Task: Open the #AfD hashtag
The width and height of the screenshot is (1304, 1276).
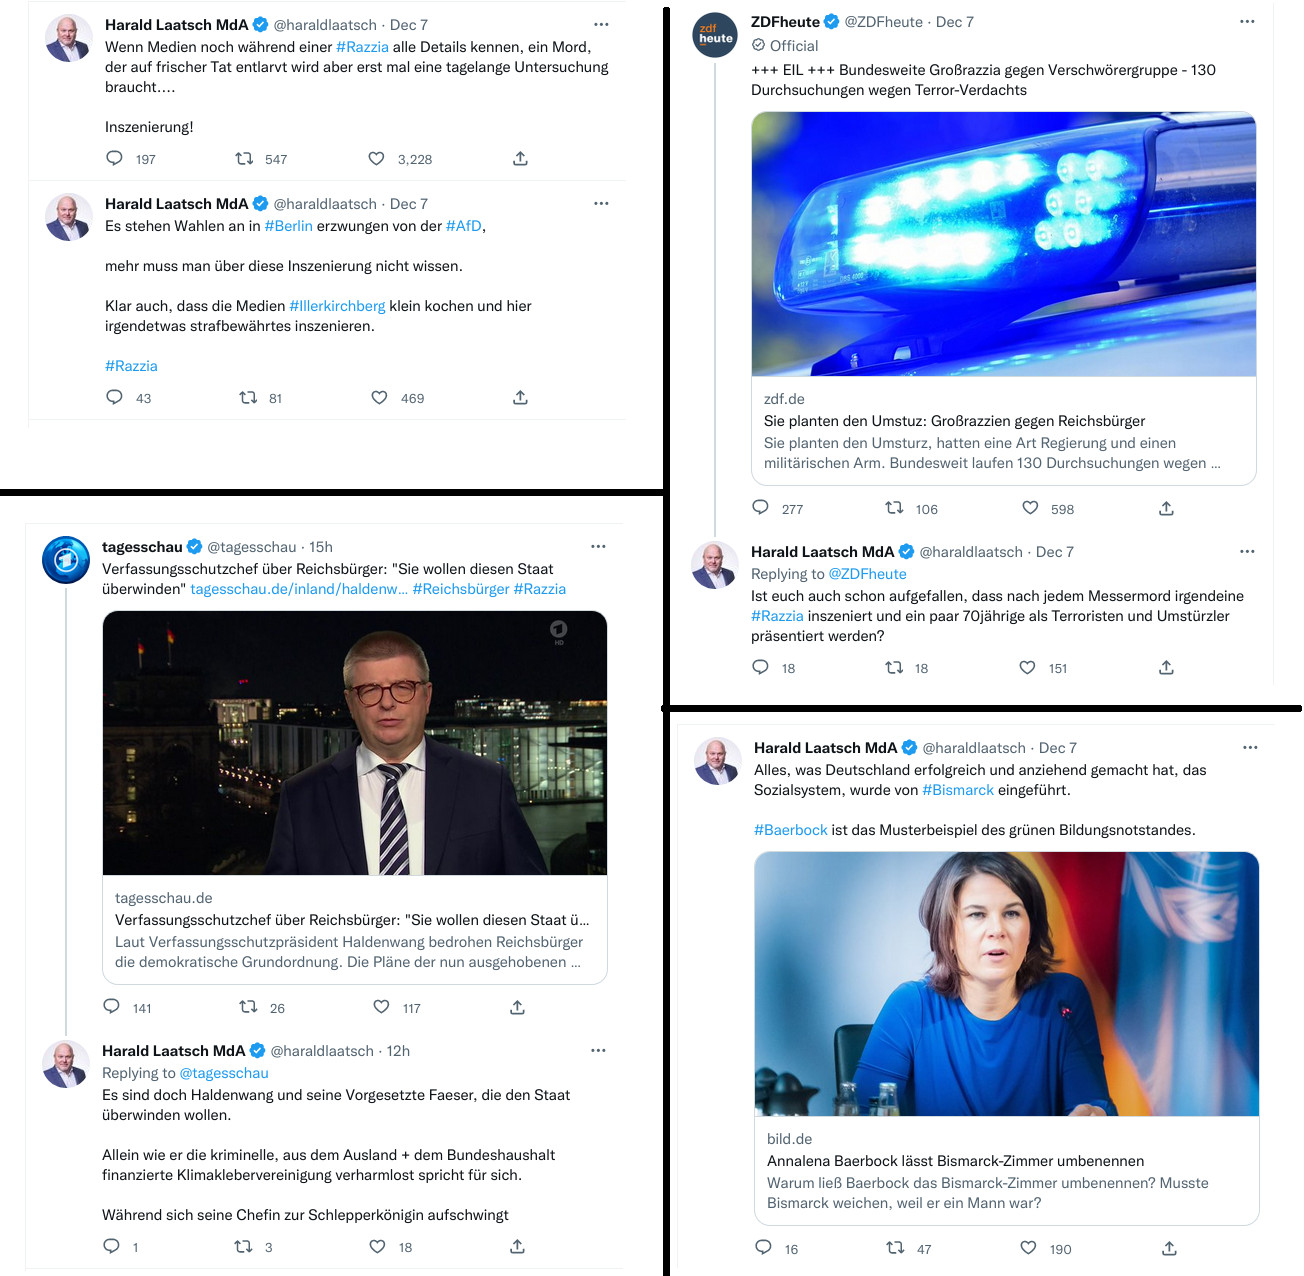Action: point(464,226)
